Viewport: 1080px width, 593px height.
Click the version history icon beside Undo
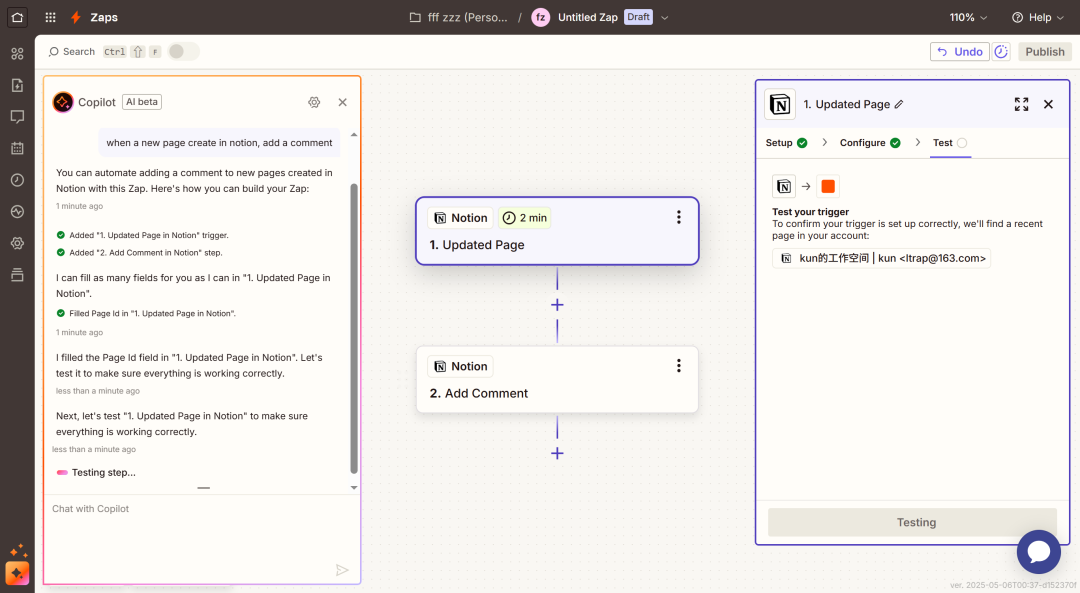click(1001, 52)
